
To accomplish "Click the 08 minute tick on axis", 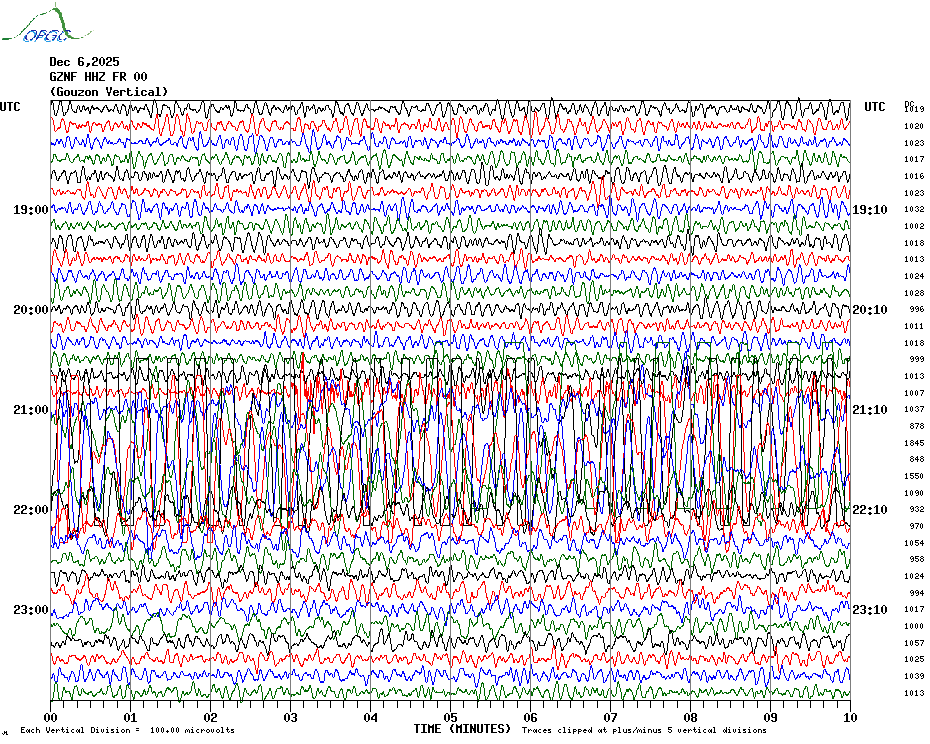I will 690,717.
